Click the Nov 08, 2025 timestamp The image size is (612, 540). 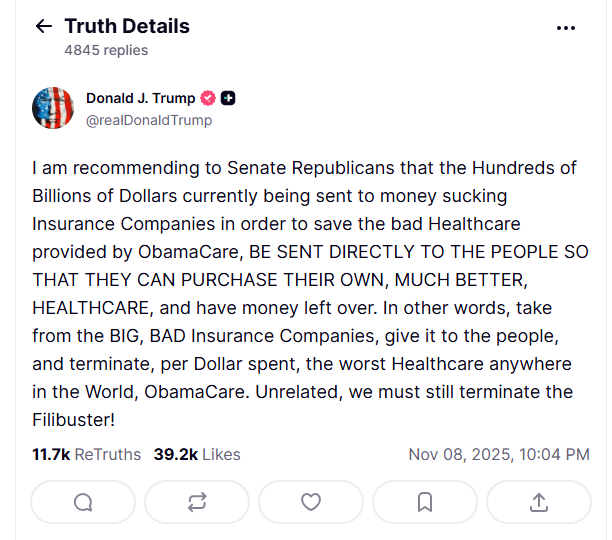pos(499,454)
